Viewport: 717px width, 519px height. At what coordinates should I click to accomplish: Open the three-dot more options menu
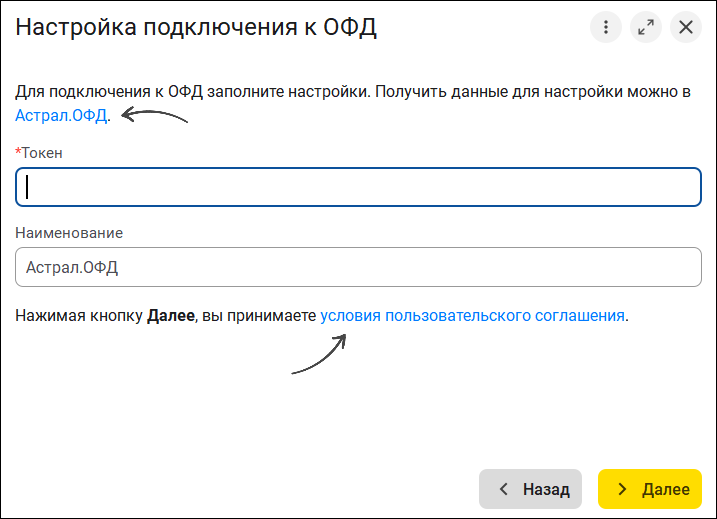coord(605,27)
